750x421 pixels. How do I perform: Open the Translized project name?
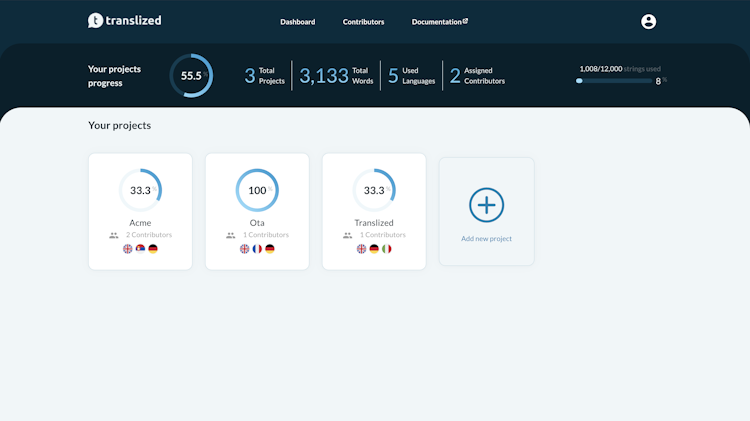[374, 223]
